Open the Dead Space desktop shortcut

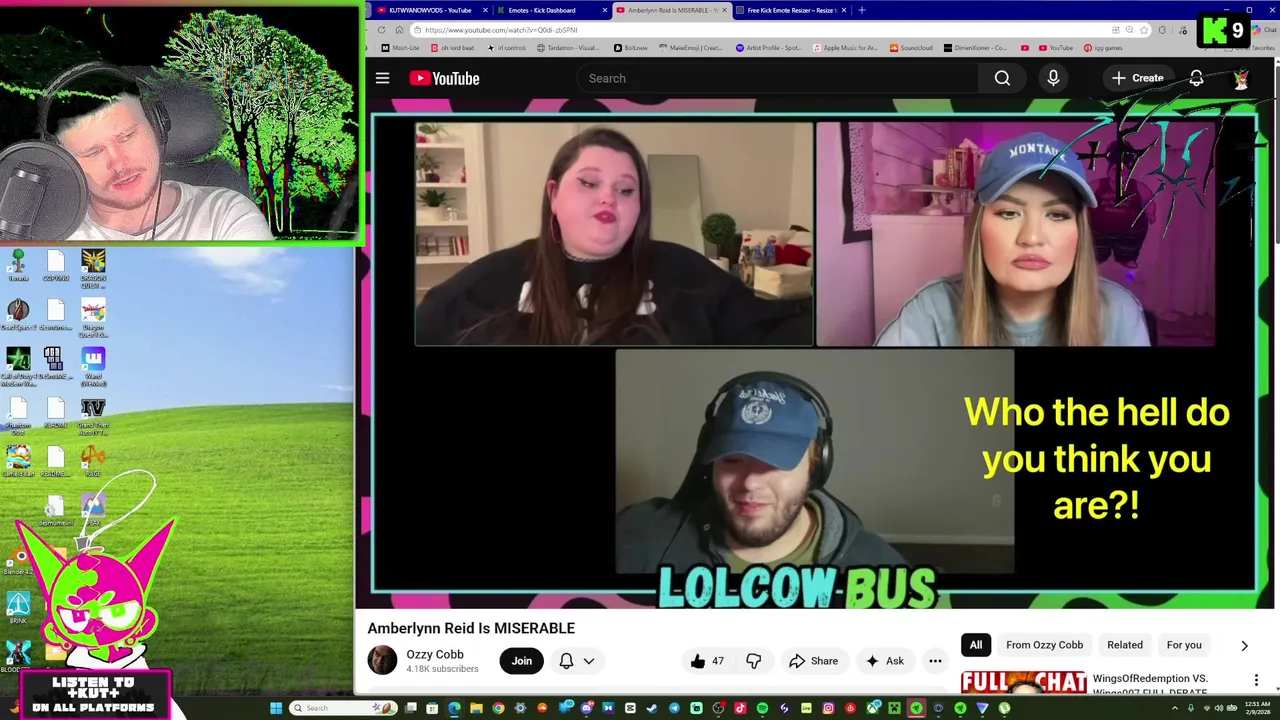click(x=18, y=314)
